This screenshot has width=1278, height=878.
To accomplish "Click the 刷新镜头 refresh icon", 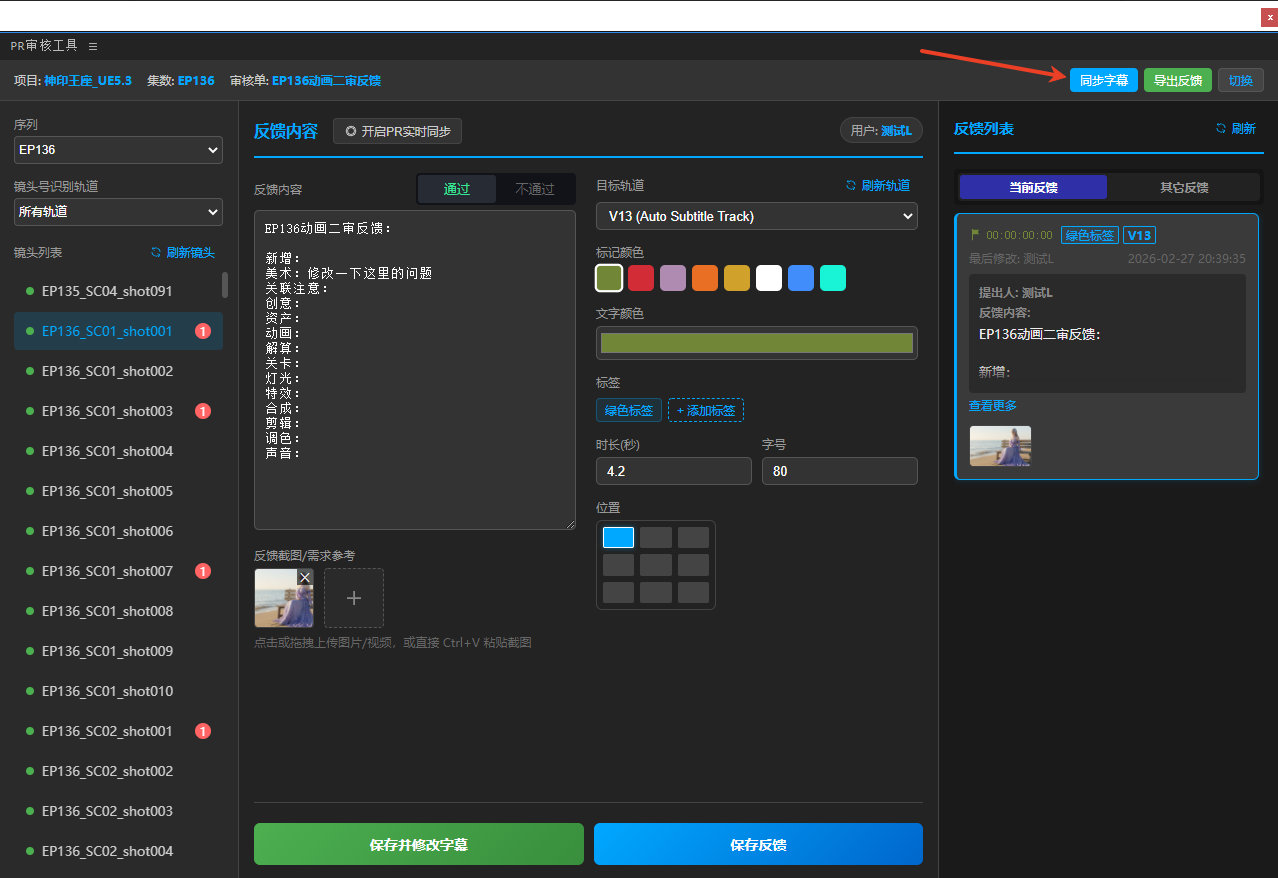I will point(156,252).
